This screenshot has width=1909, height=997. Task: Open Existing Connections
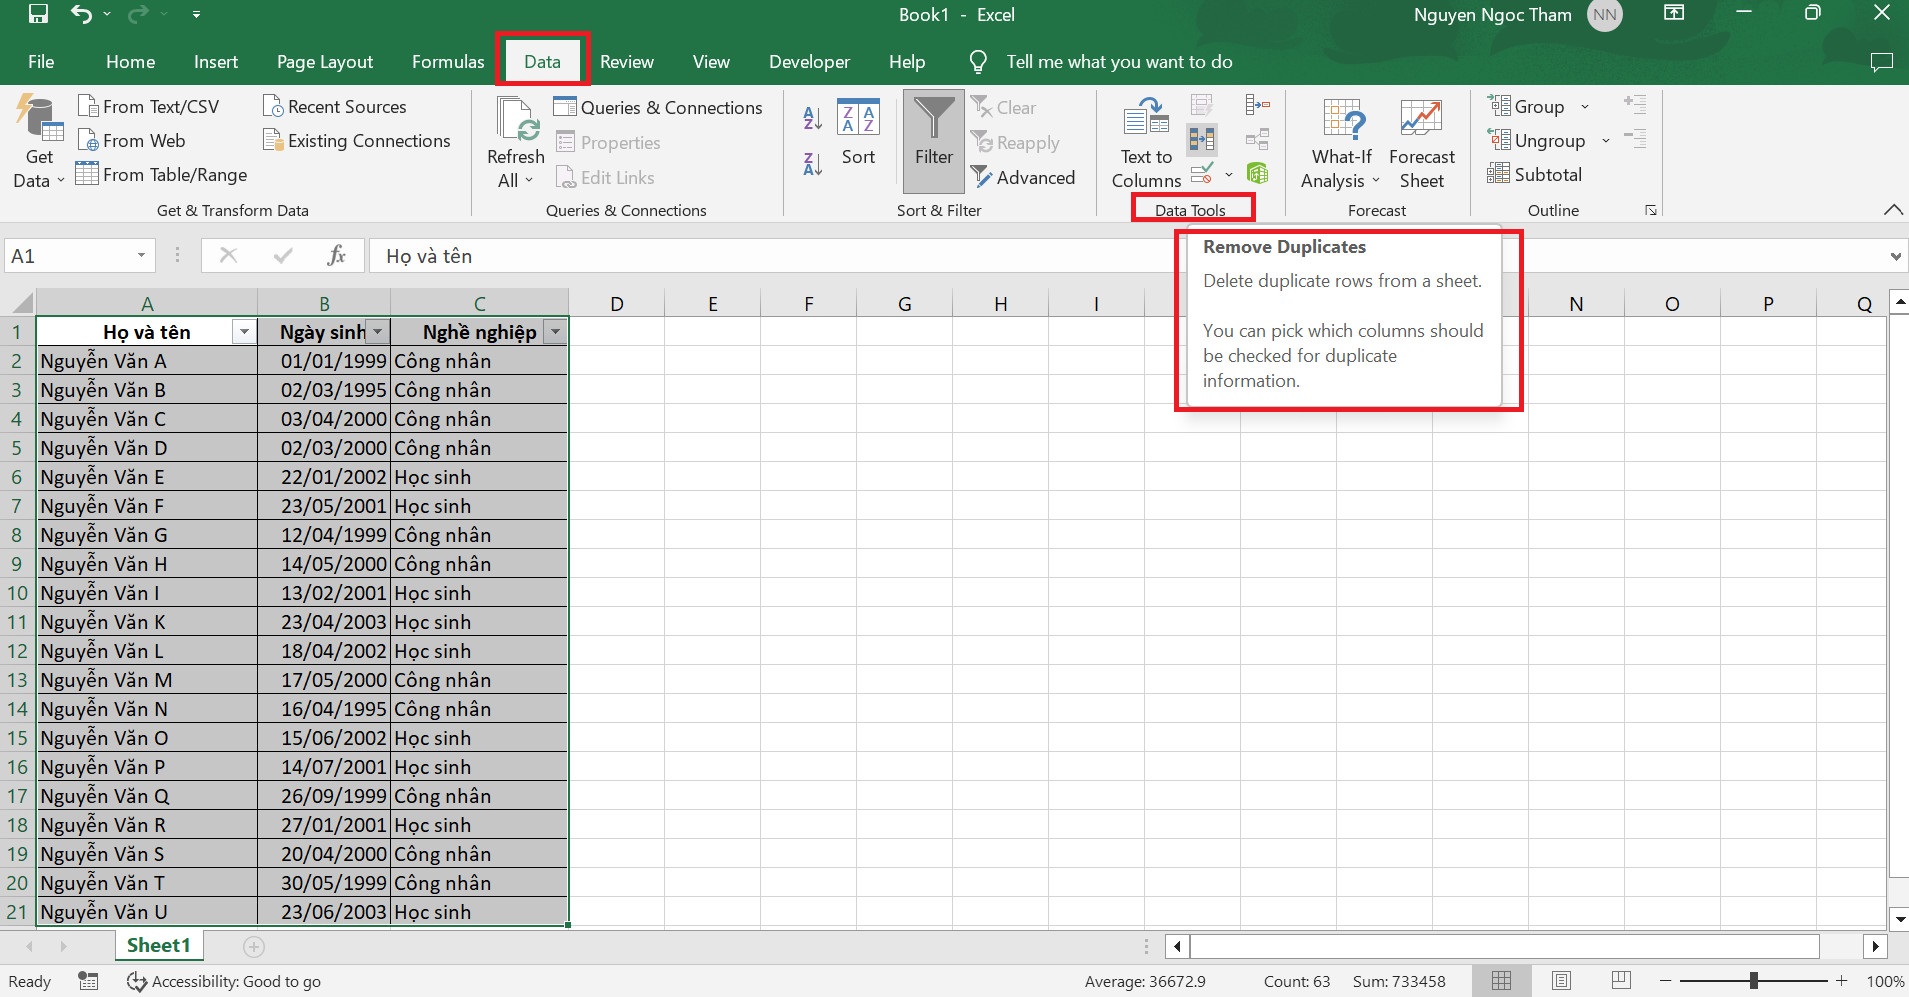point(356,141)
